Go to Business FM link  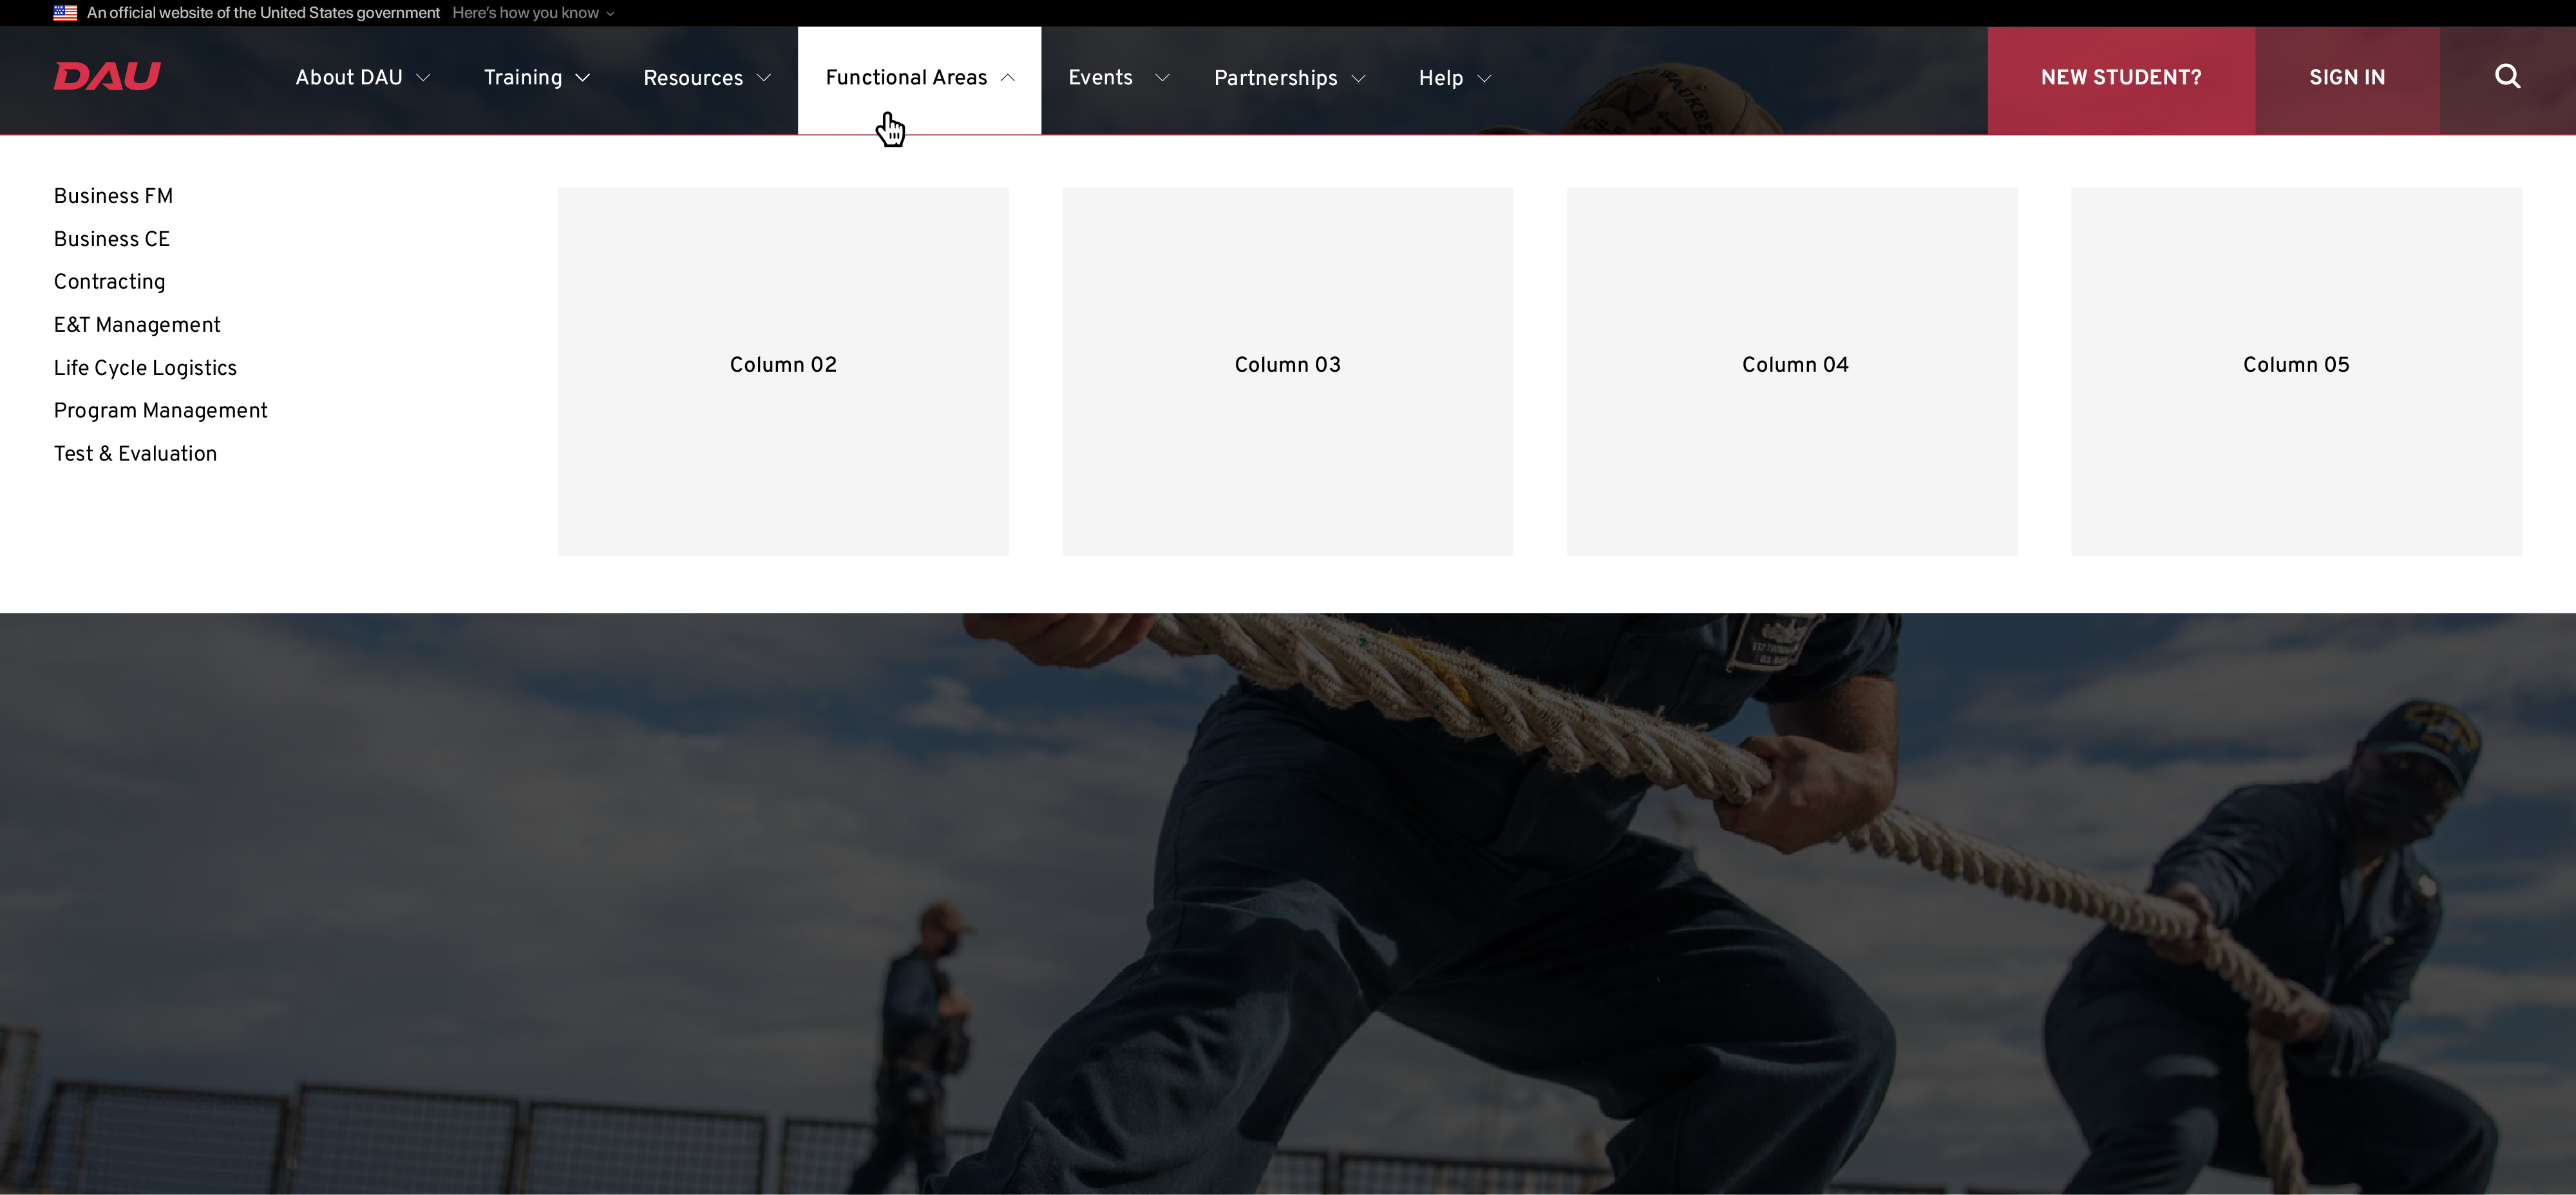coord(113,196)
